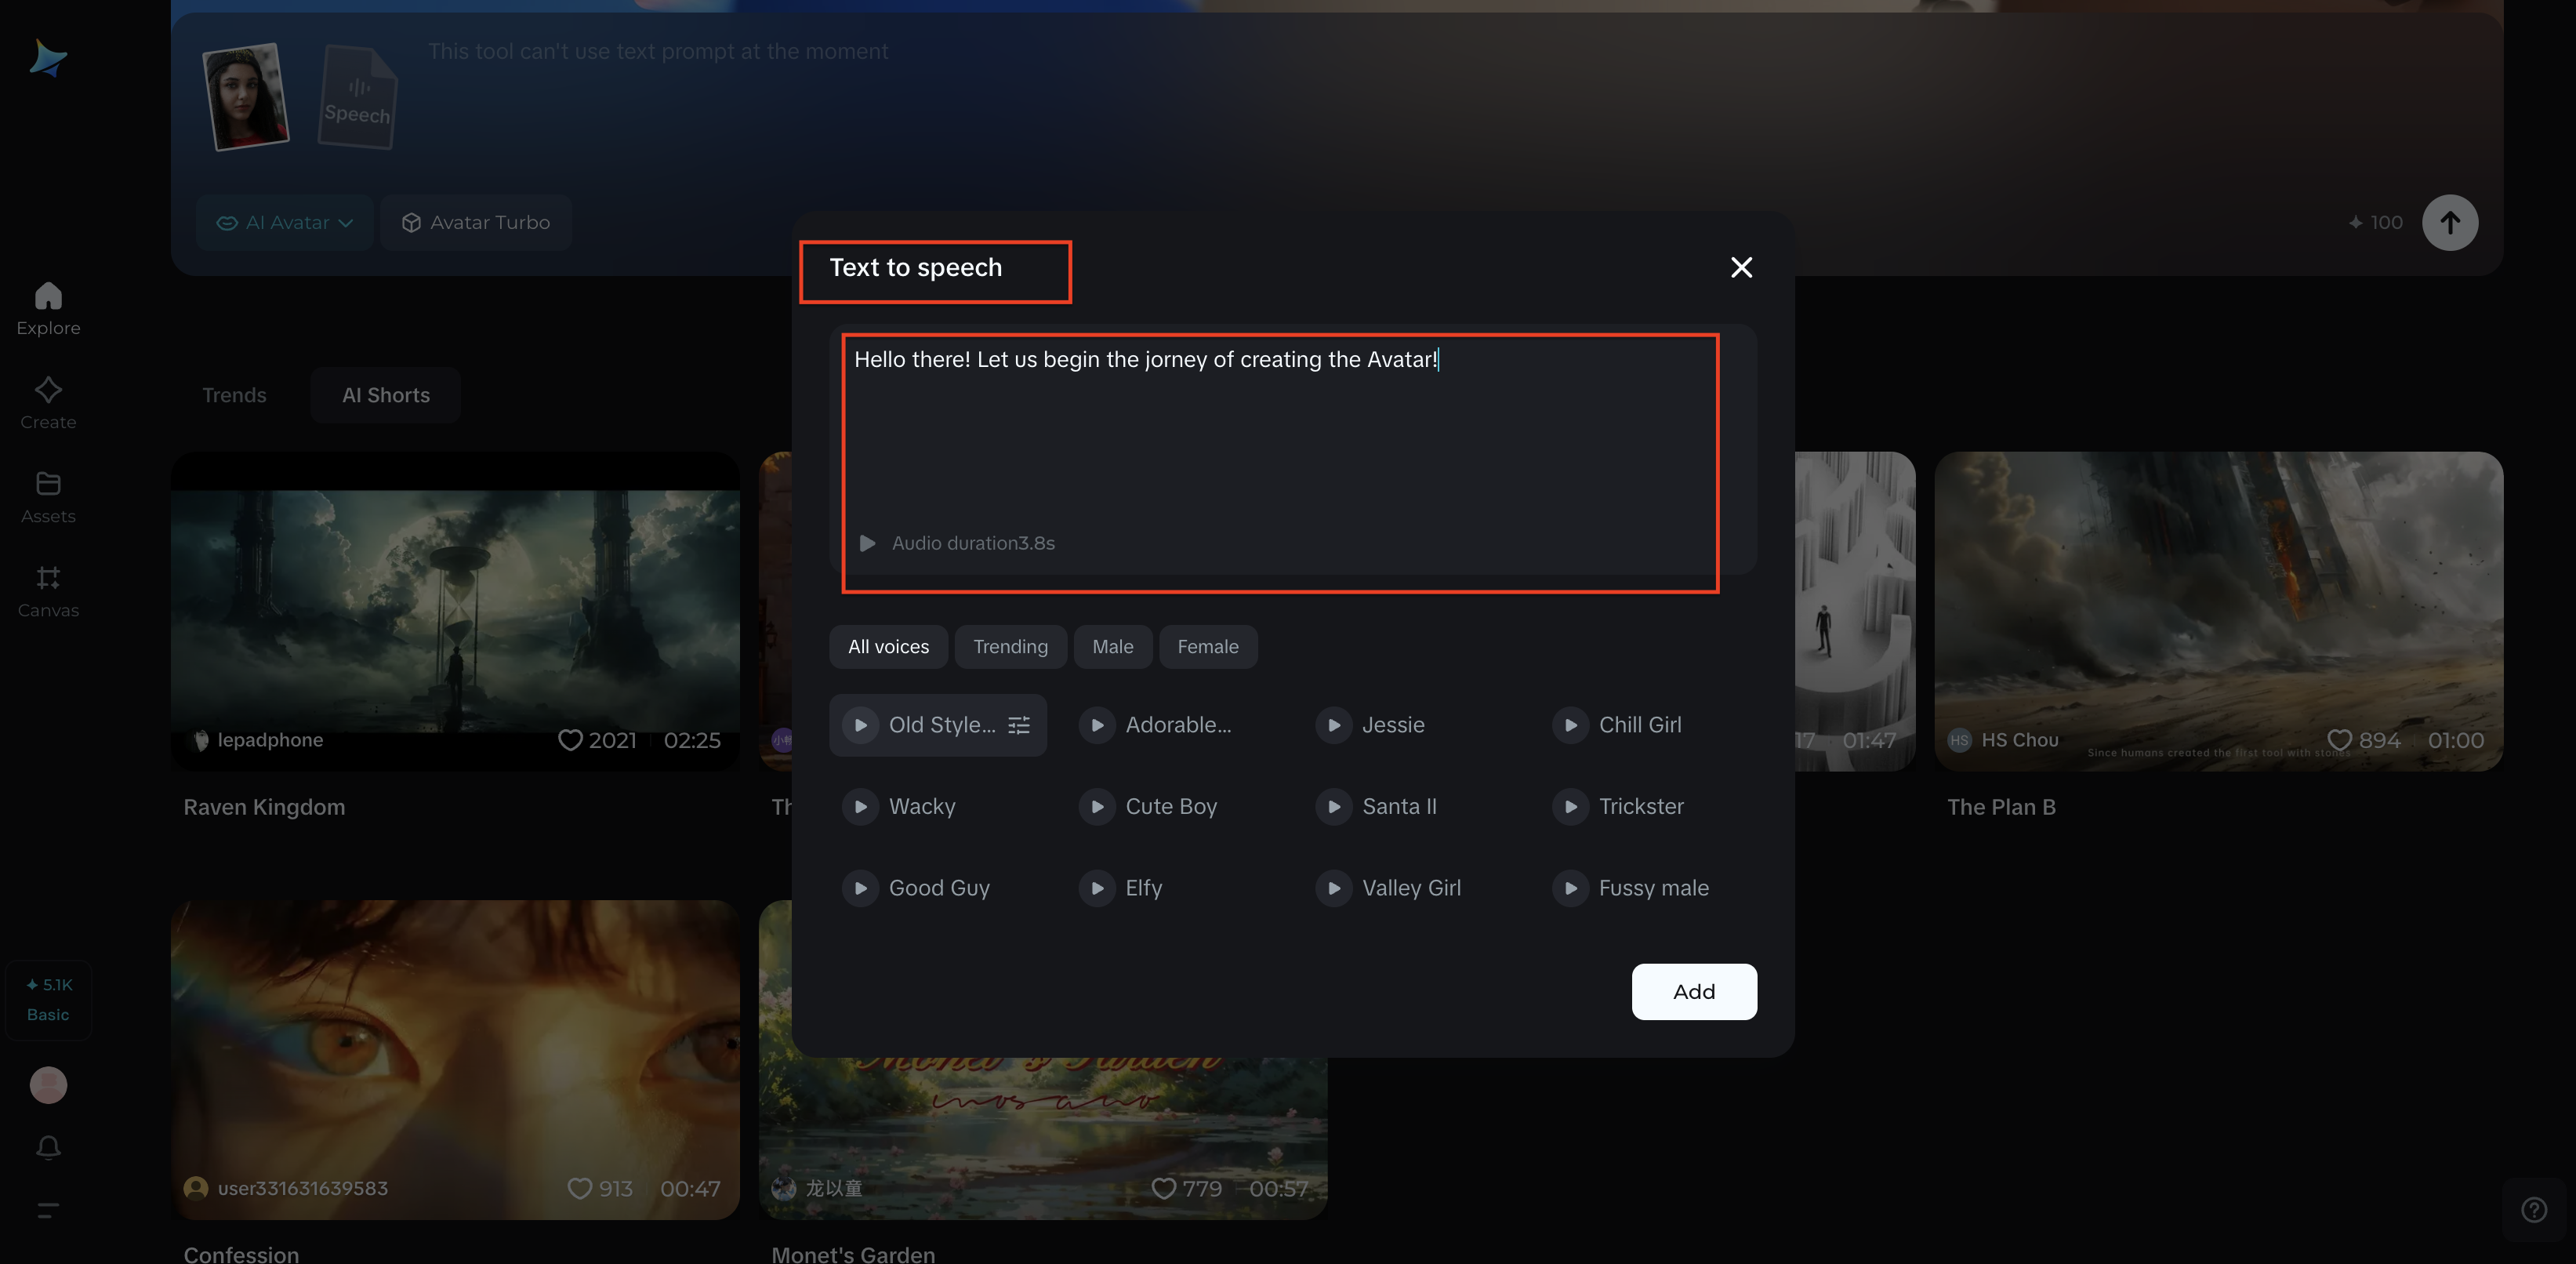Open the Explore home icon

pos(48,297)
